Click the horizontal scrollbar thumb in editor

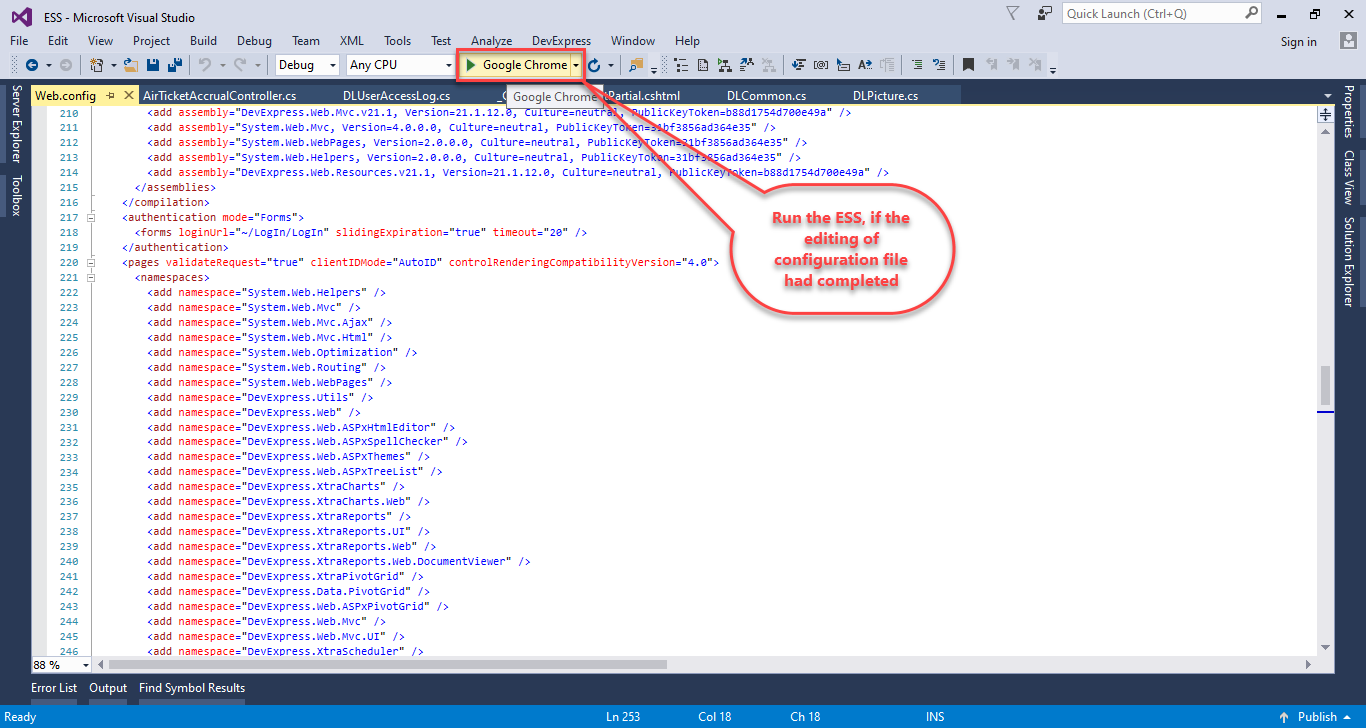387,664
